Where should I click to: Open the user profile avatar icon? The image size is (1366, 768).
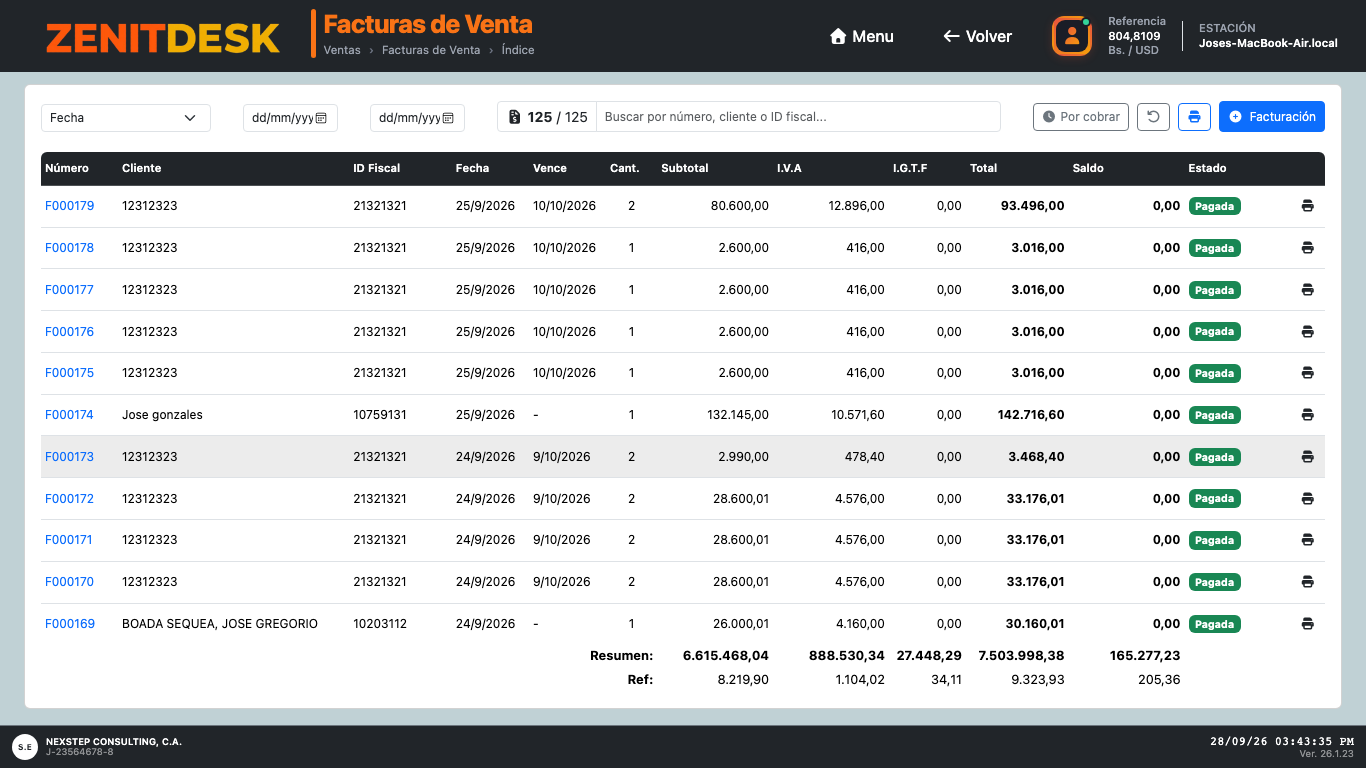click(x=1072, y=36)
